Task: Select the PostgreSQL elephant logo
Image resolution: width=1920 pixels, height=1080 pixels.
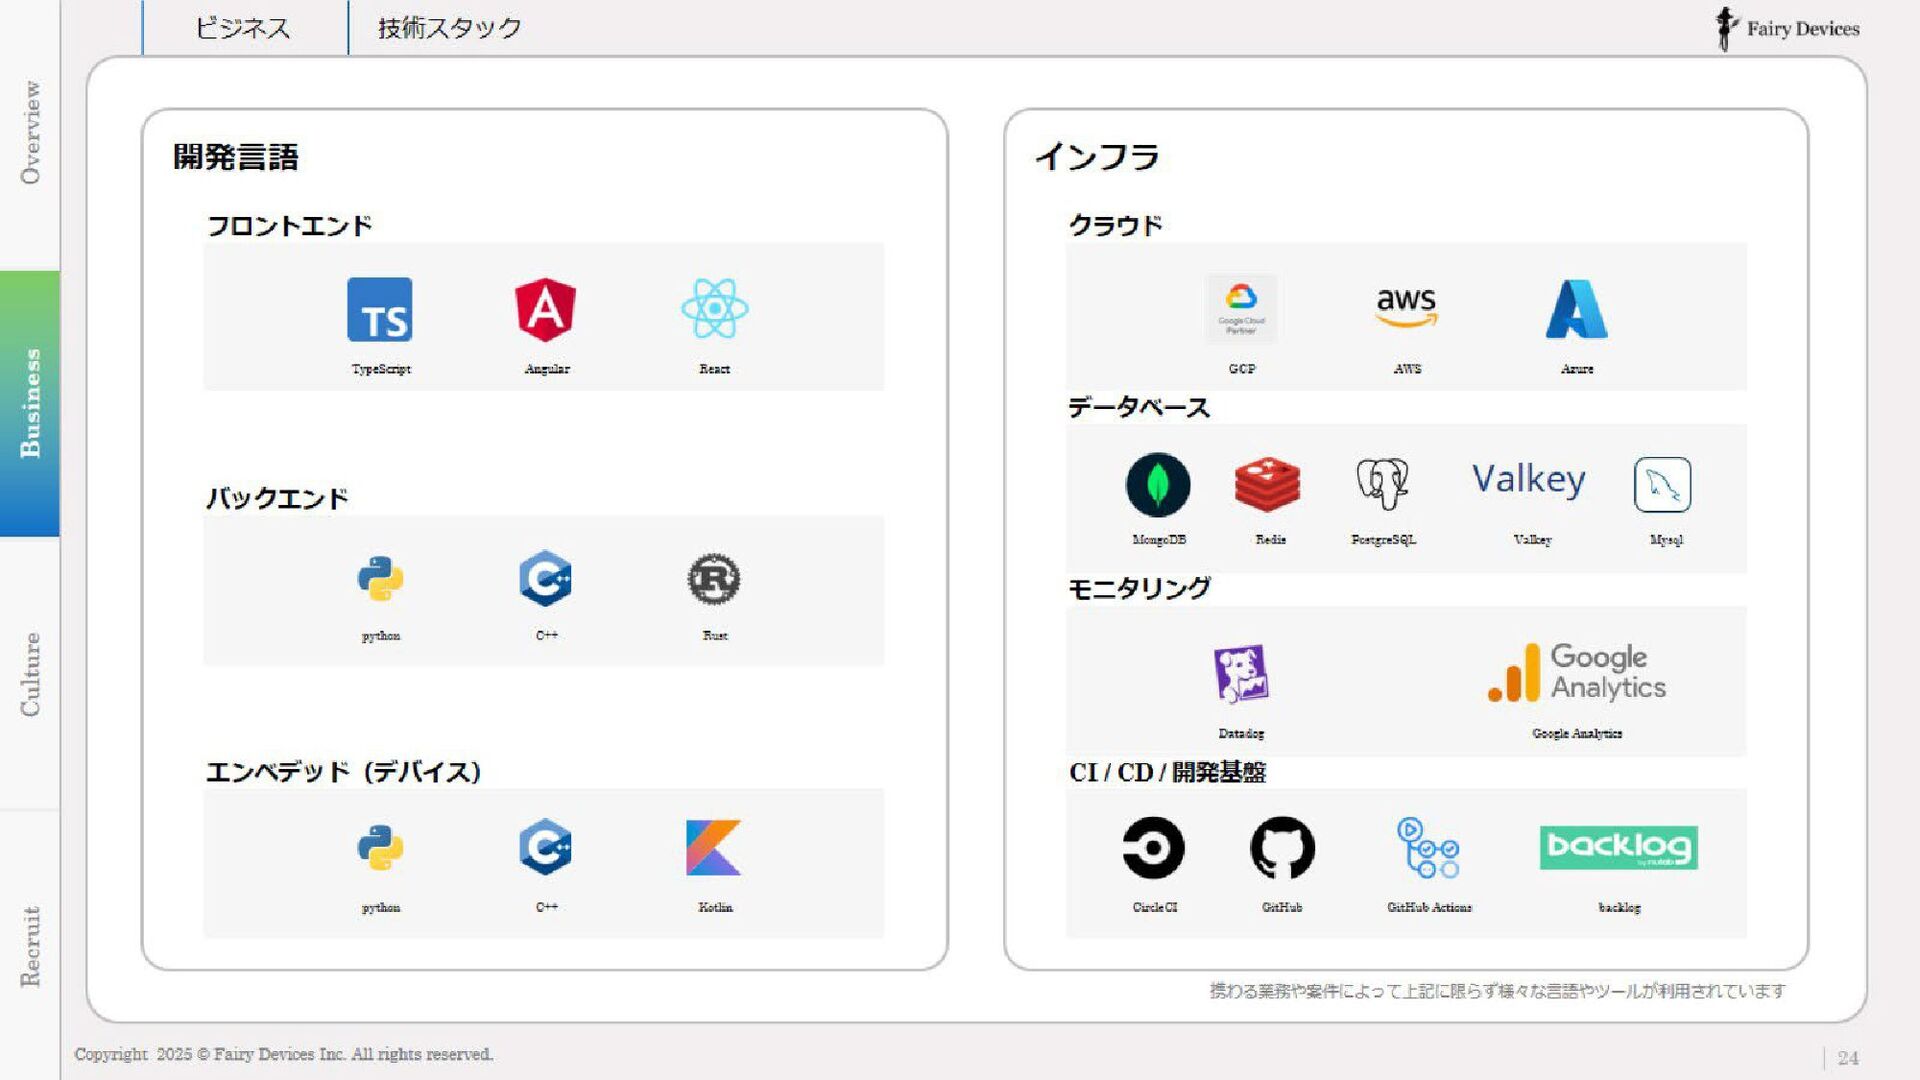Action: point(1382,484)
